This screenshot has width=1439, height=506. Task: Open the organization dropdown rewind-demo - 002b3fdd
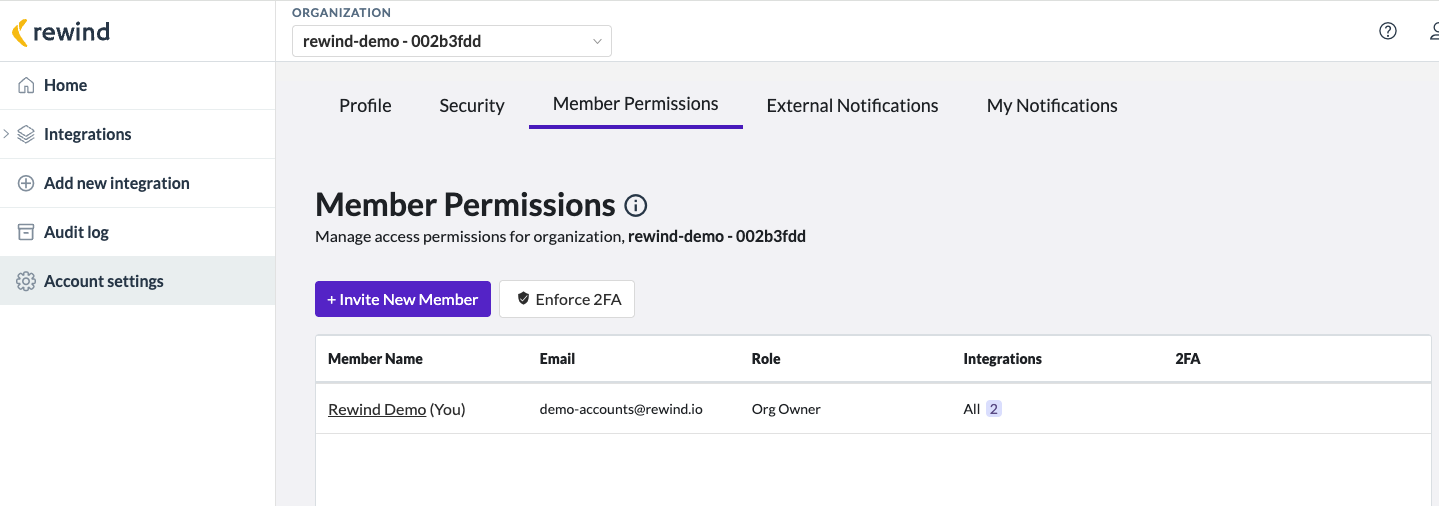(452, 41)
